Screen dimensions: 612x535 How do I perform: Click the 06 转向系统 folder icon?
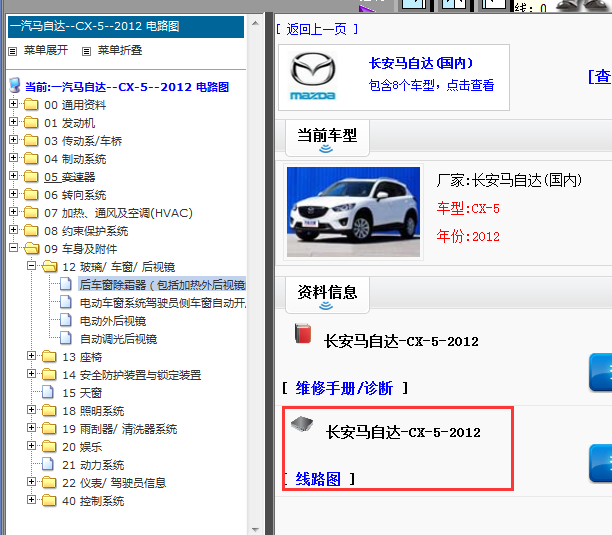(x=31, y=194)
